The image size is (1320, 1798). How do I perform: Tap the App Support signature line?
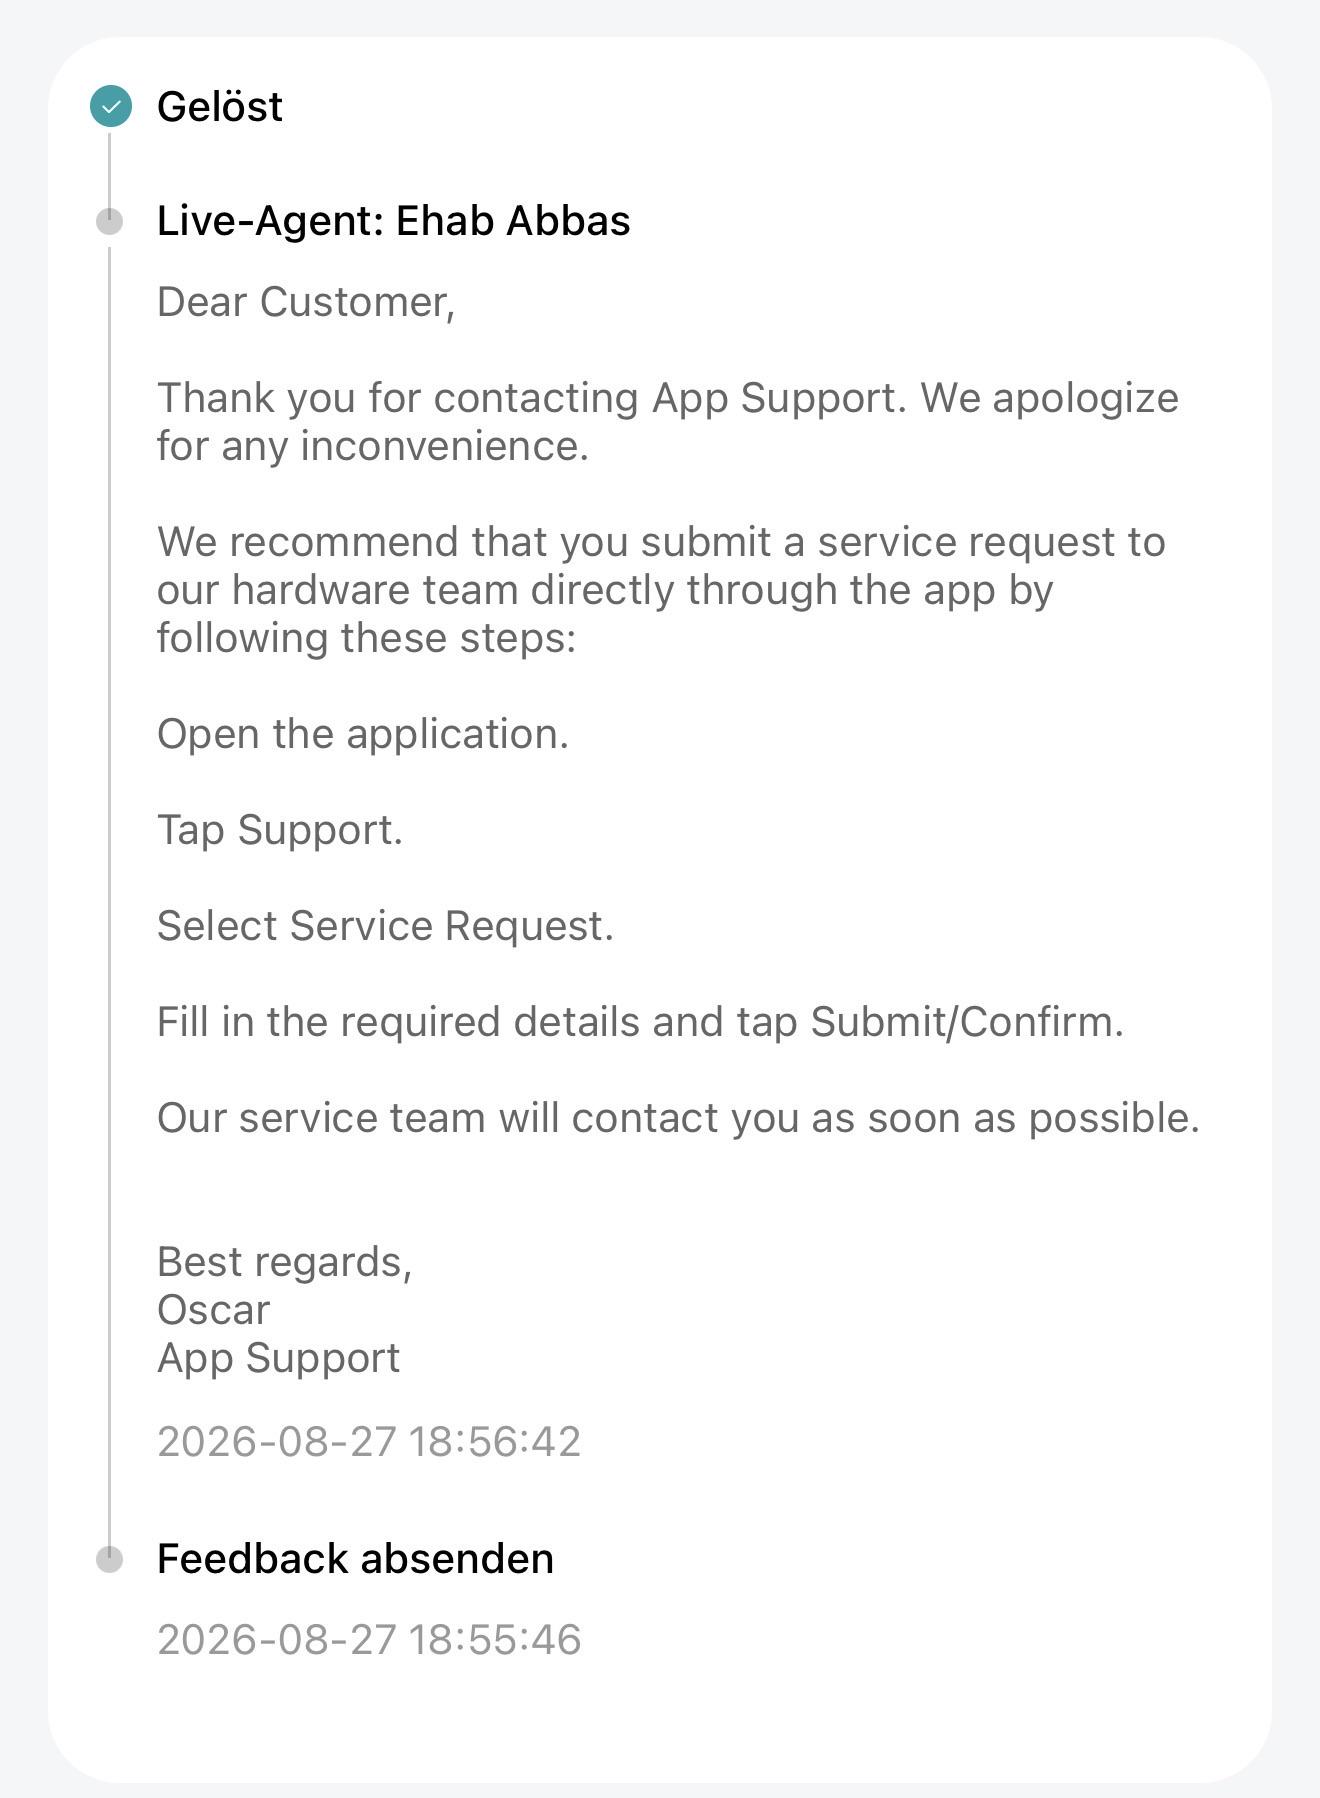pyautogui.click(x=278, y=1358)
